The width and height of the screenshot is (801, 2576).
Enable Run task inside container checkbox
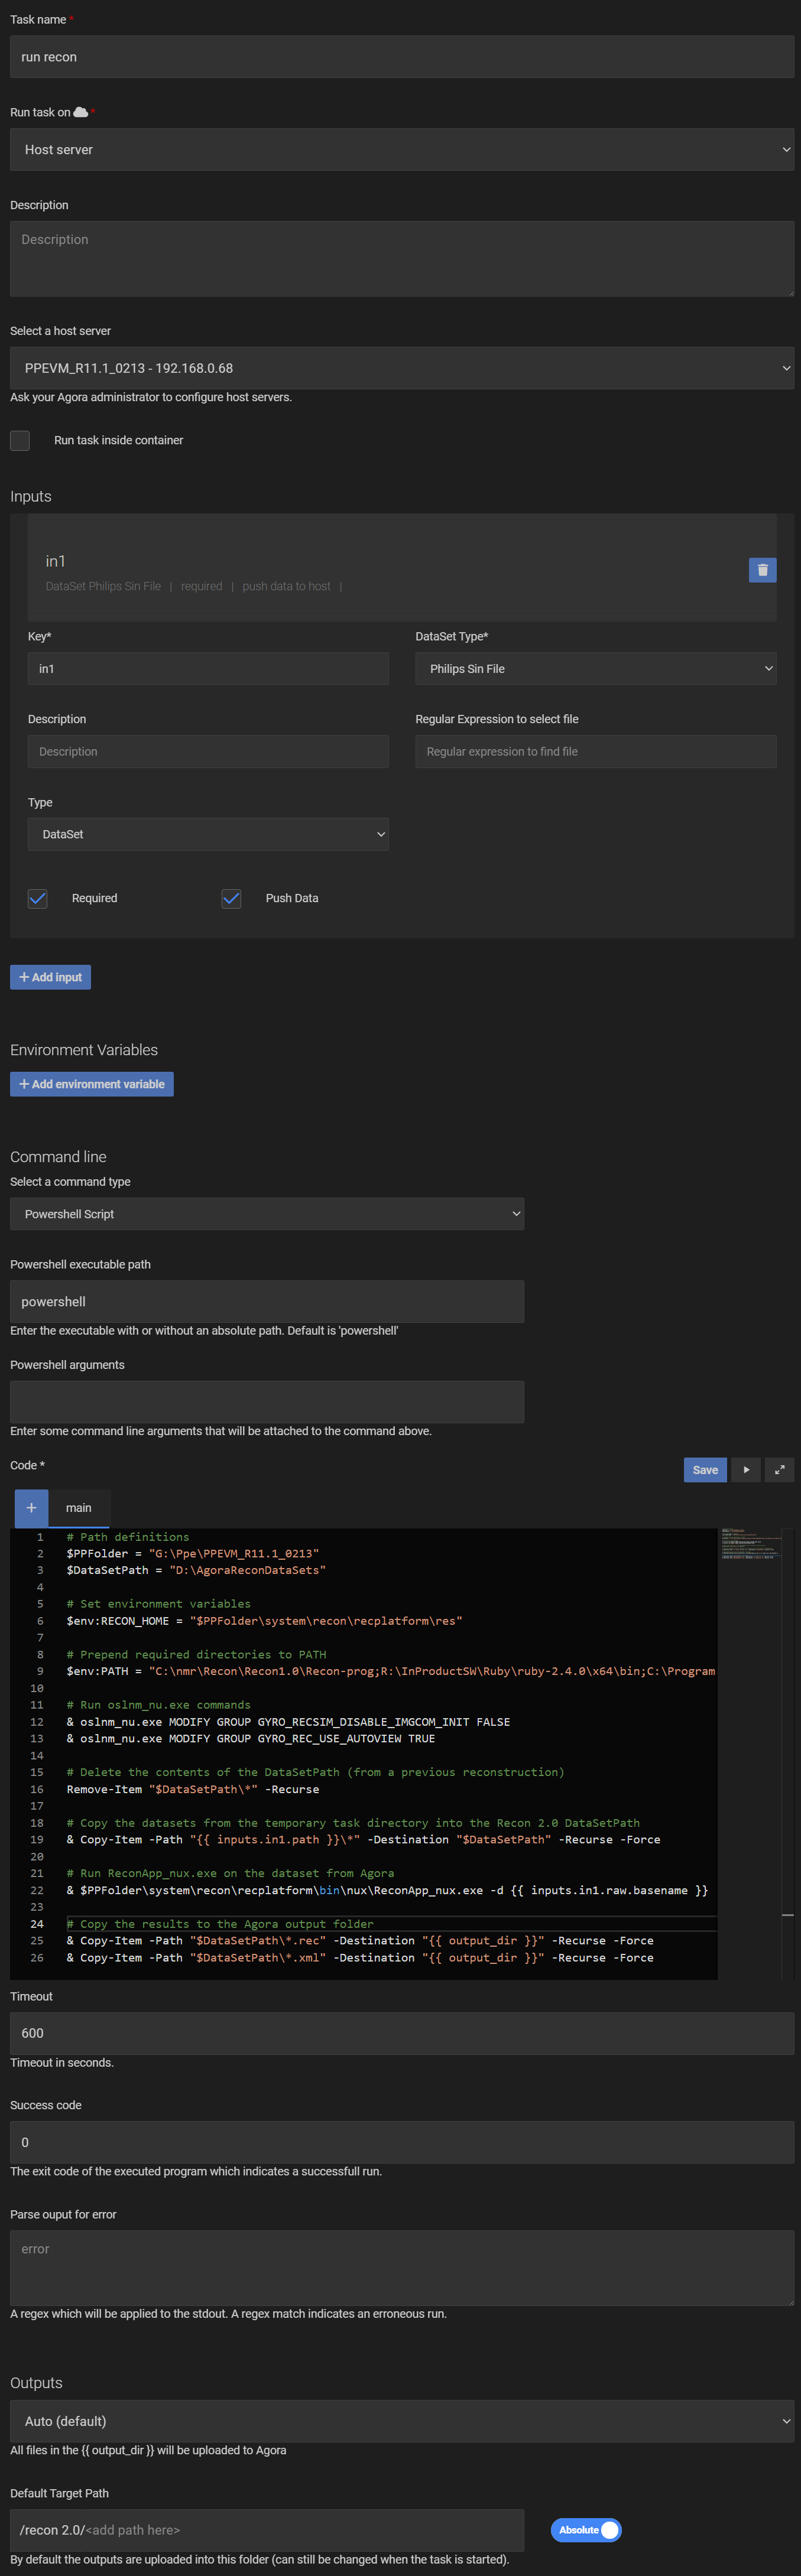coord(20,440)
